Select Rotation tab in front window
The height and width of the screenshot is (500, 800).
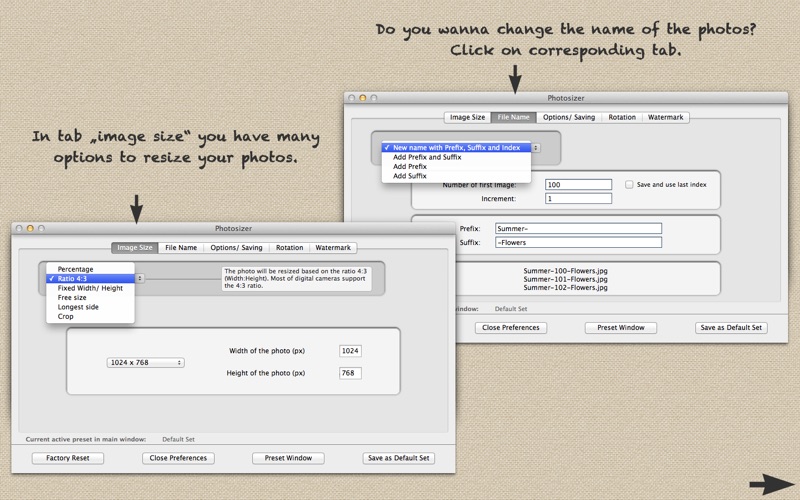[x=289, y=247]
